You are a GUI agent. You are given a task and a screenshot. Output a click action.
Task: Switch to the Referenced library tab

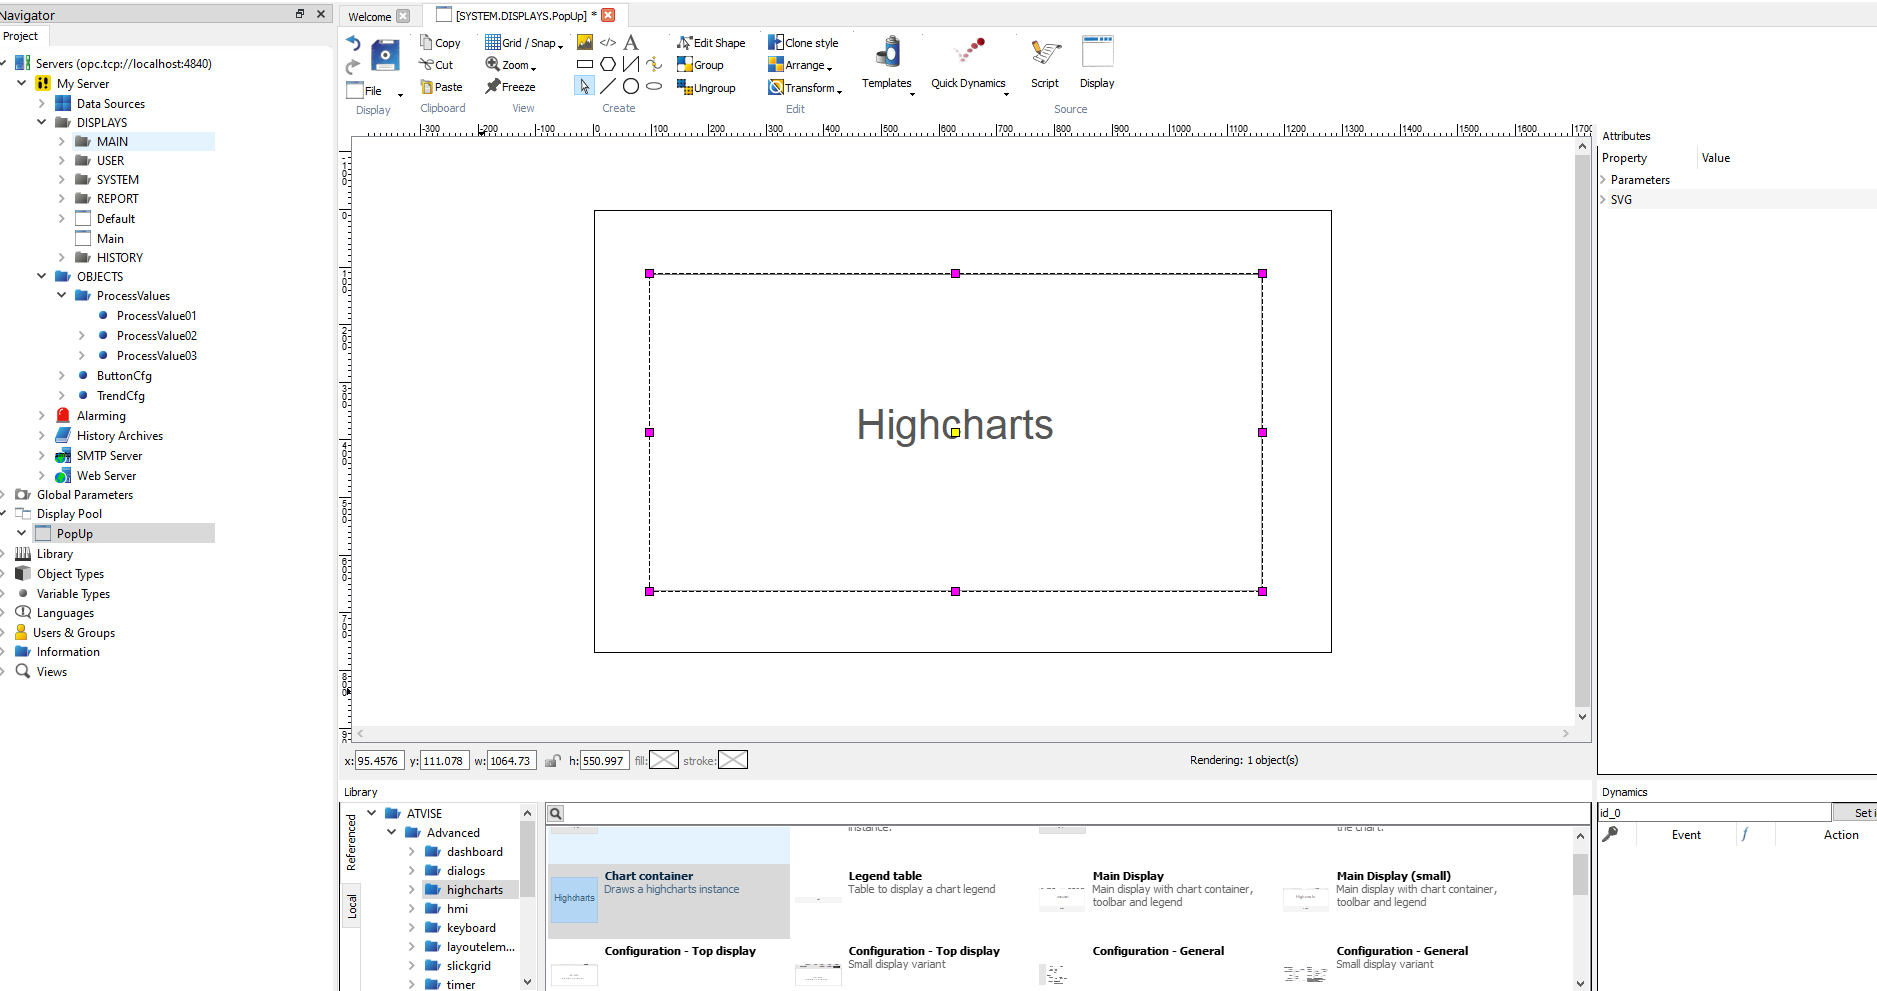click(x=351, y=842)
